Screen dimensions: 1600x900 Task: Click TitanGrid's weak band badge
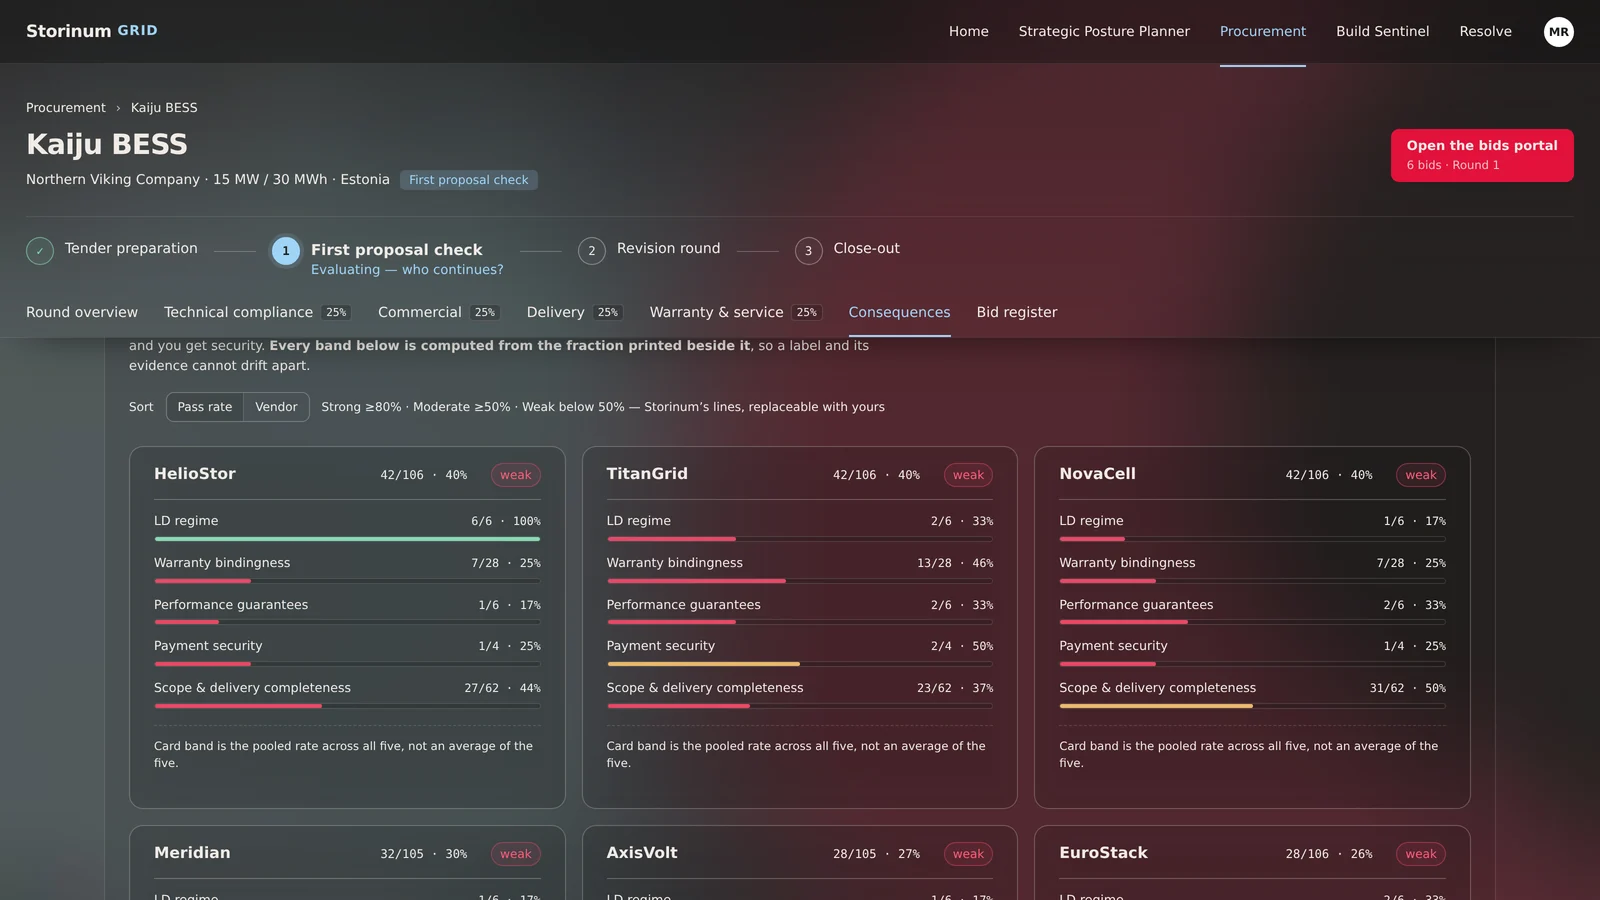[x=968, y=475]
